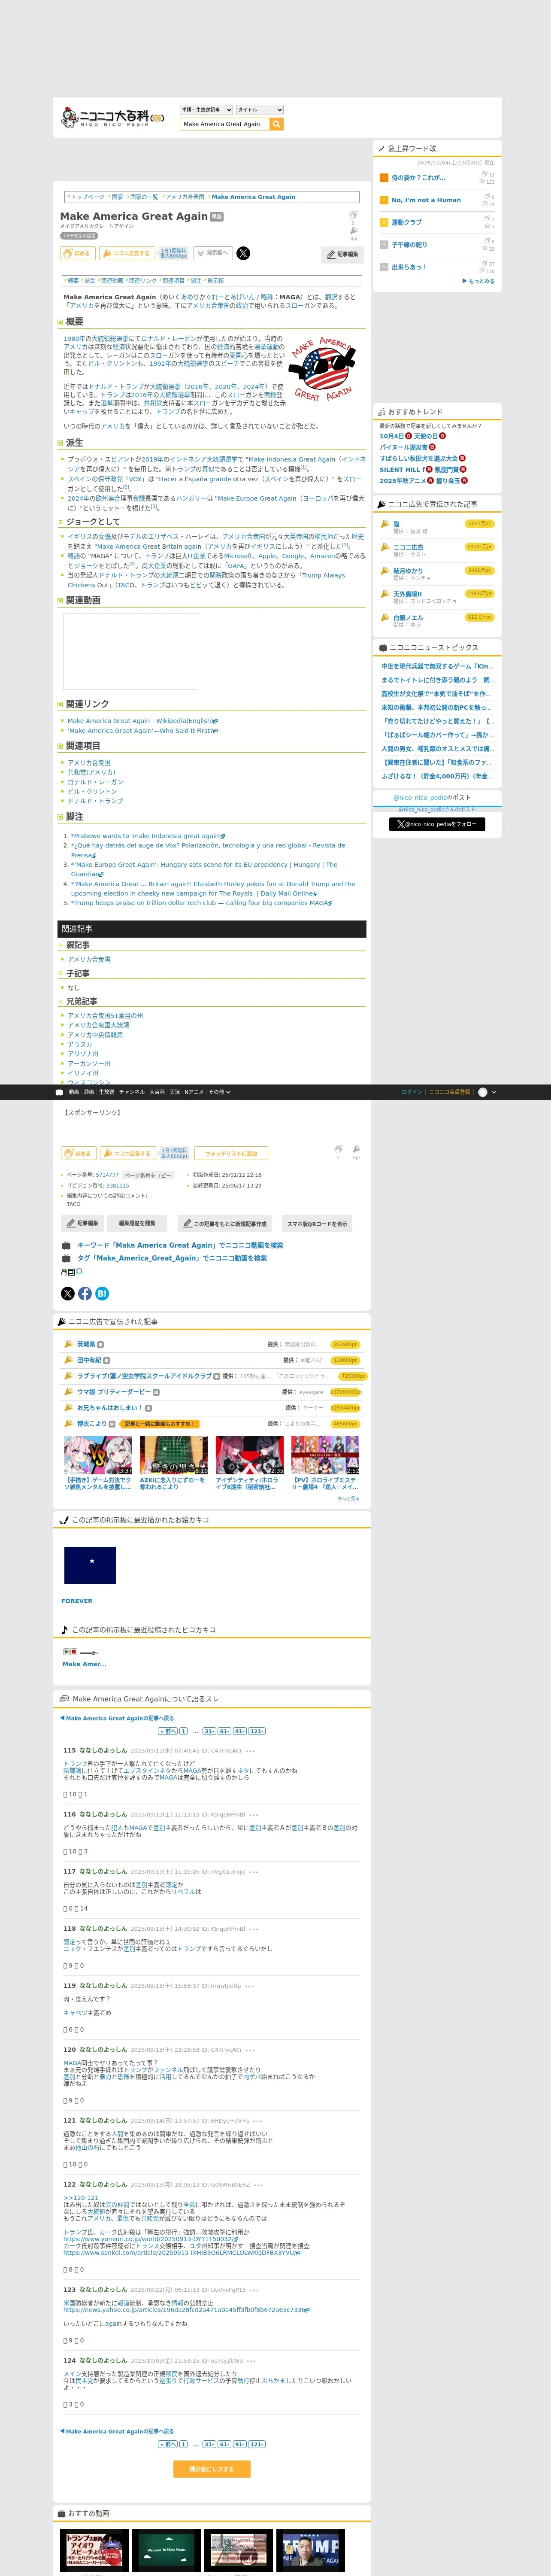Viewport: 551px width, 2576px height.
Task: Click 静画 in the black menu bar
Action: [x=89, y=1092]
